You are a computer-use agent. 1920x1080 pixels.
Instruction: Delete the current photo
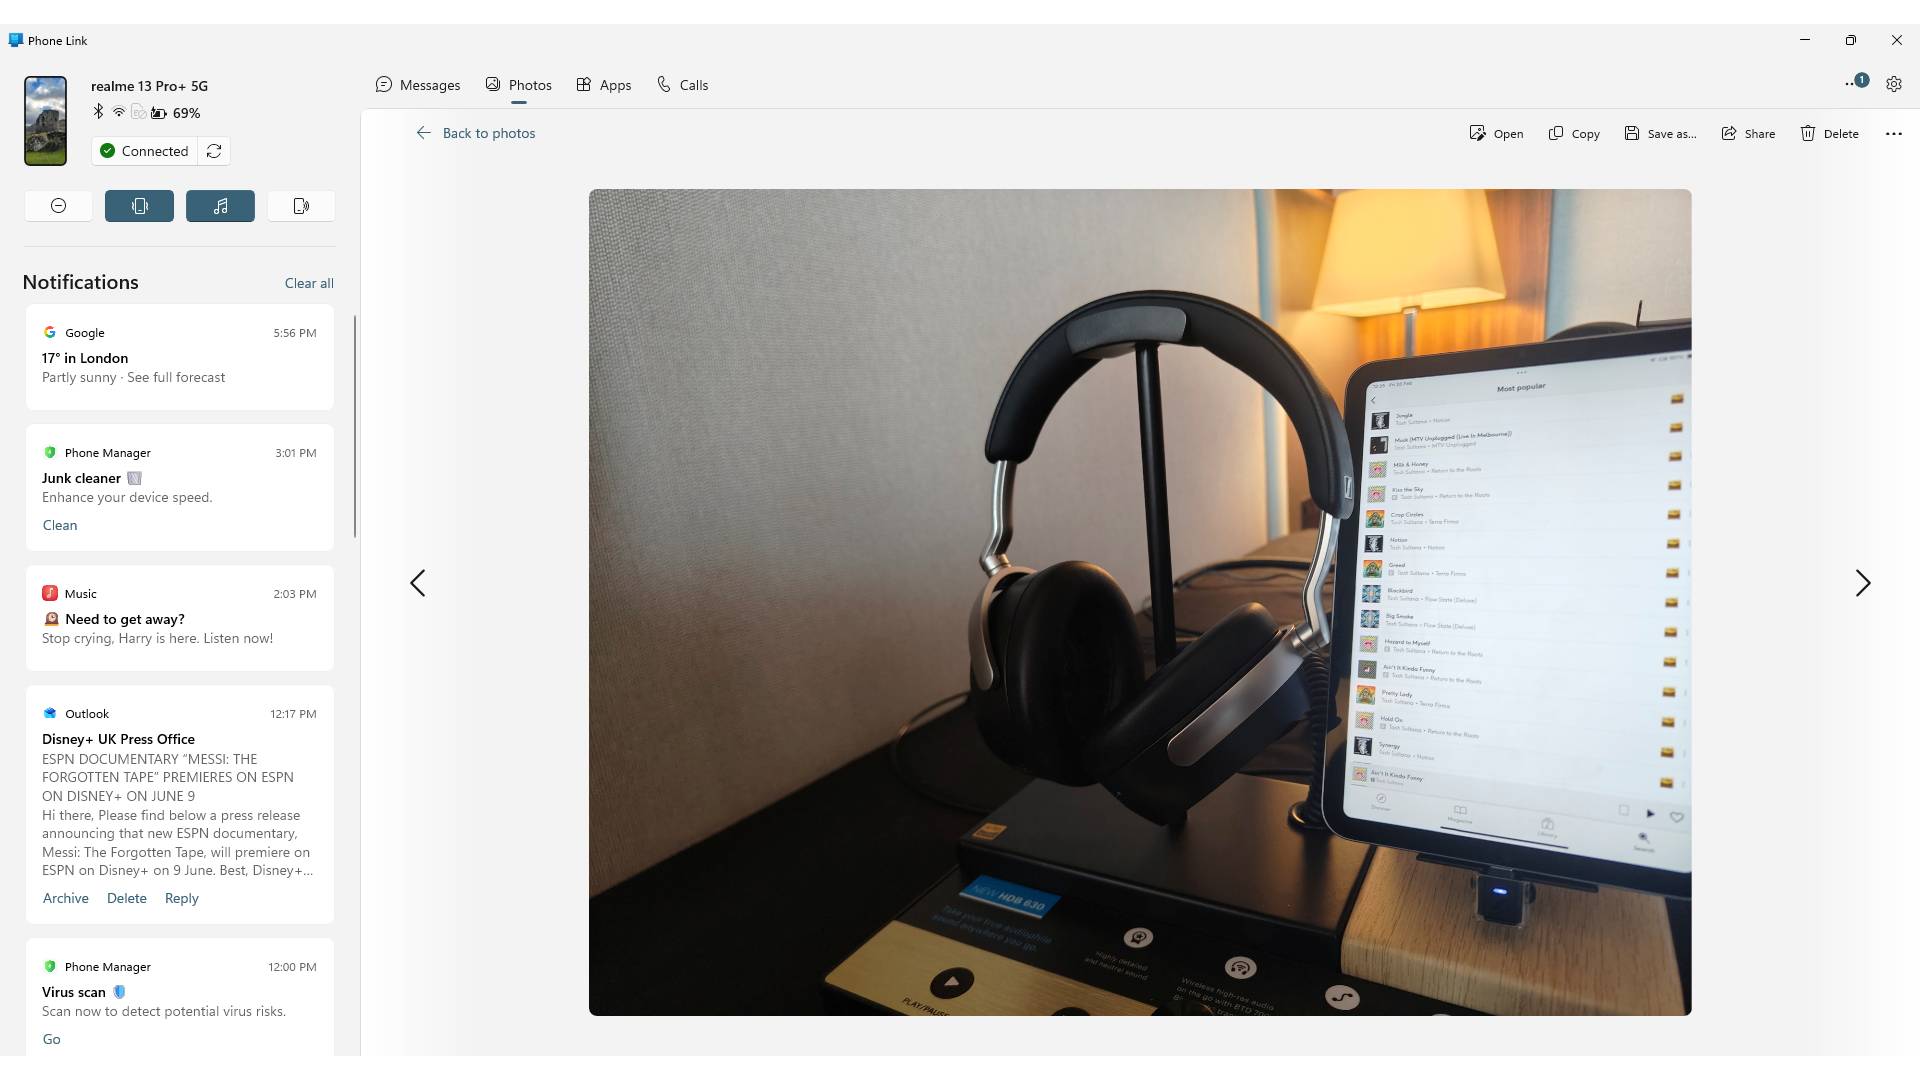(x=1829, y=133)
